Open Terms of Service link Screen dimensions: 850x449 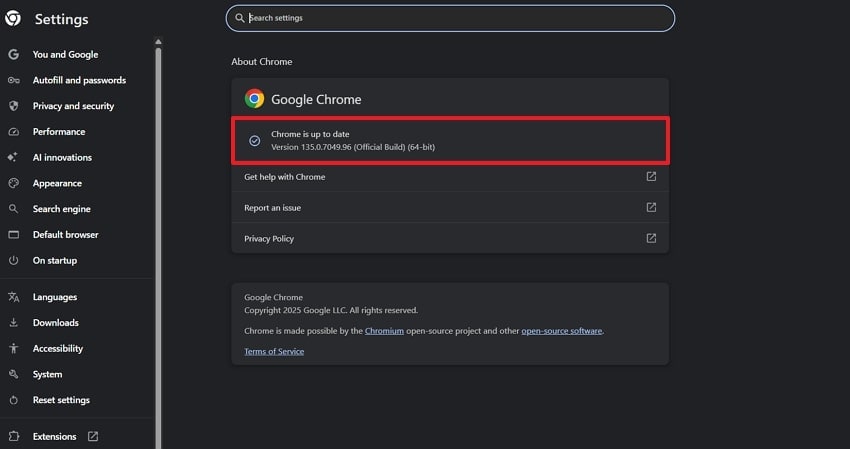[274, 351]
